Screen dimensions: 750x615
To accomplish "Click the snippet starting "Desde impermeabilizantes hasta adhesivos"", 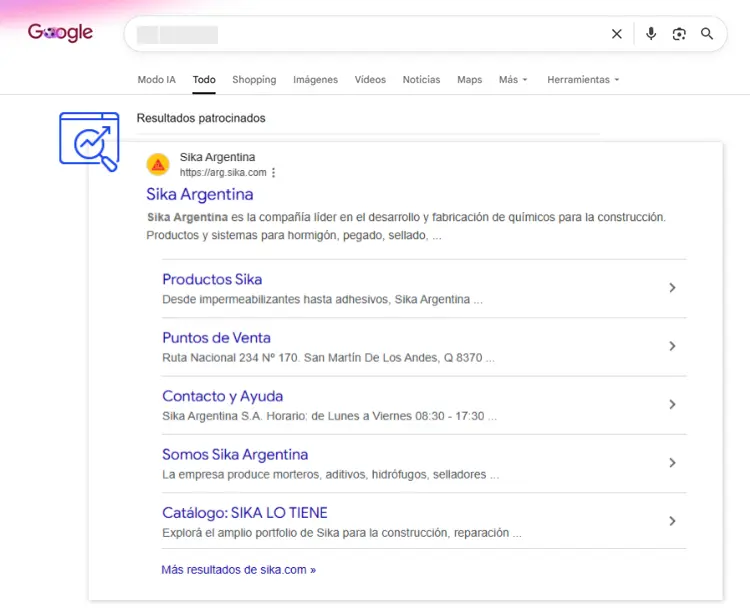I will [322, 299].
